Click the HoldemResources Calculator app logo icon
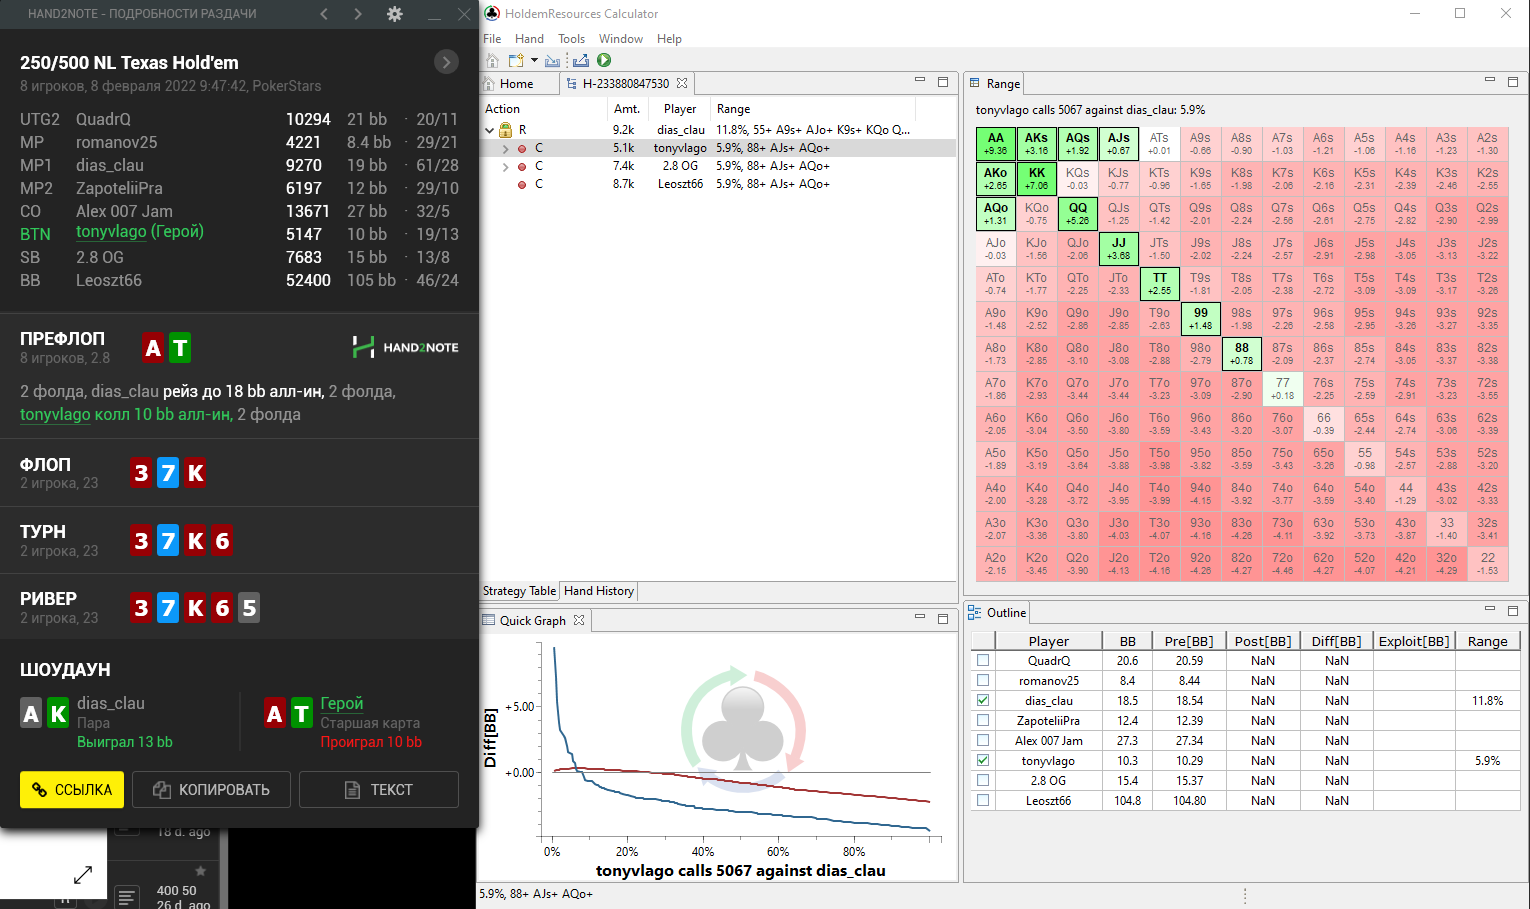The width and height of the screenshot is (1530, 909). coord(492,14)
